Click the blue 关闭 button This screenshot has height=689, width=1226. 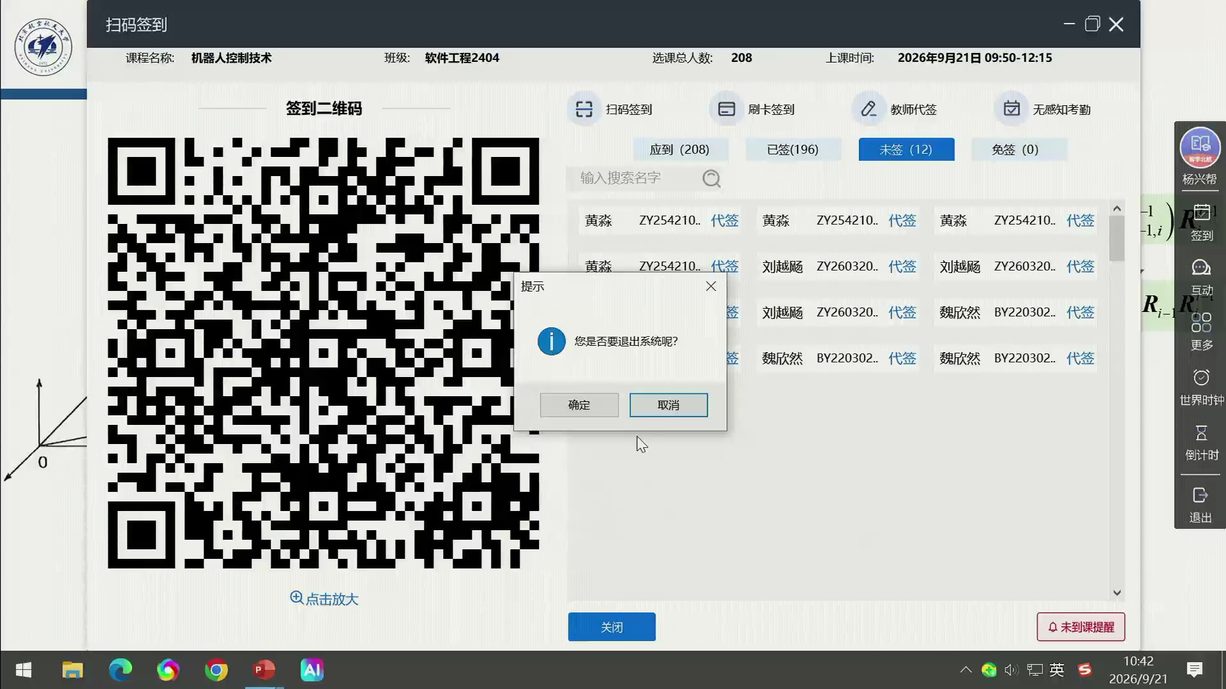click(612, 627)
